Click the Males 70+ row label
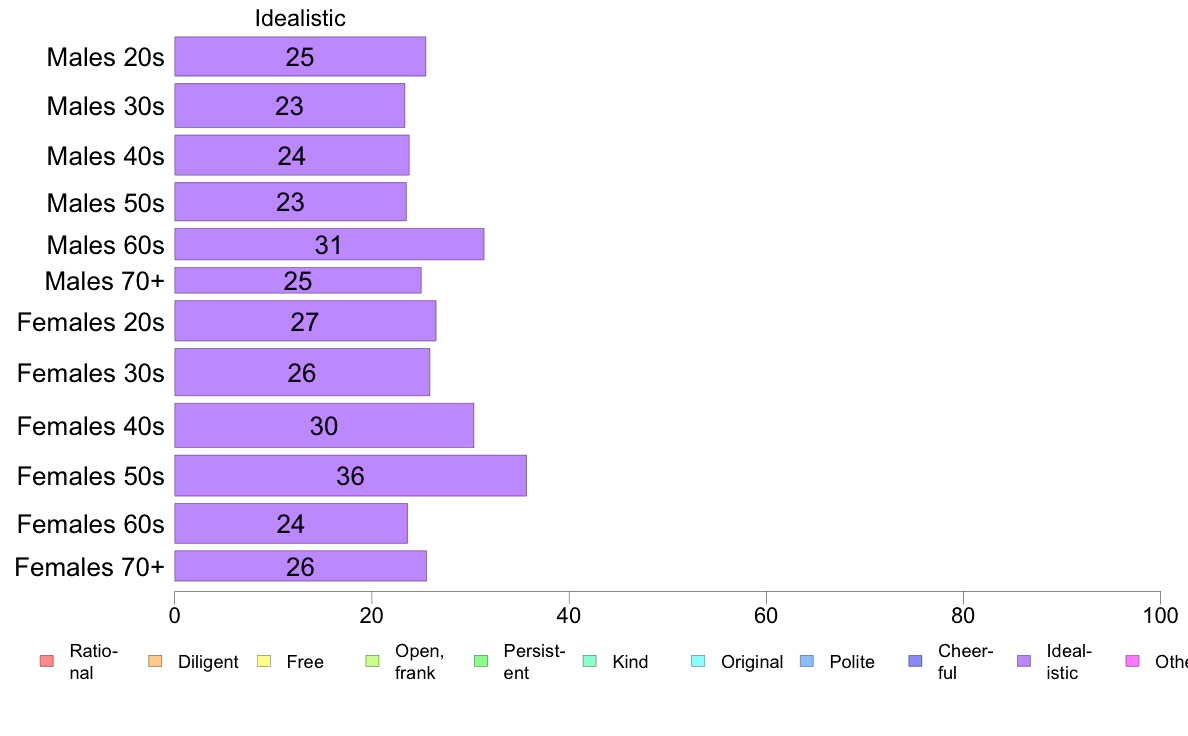Image resolution: width=1188 pixels, height=736 pixels. coord(104,281)
